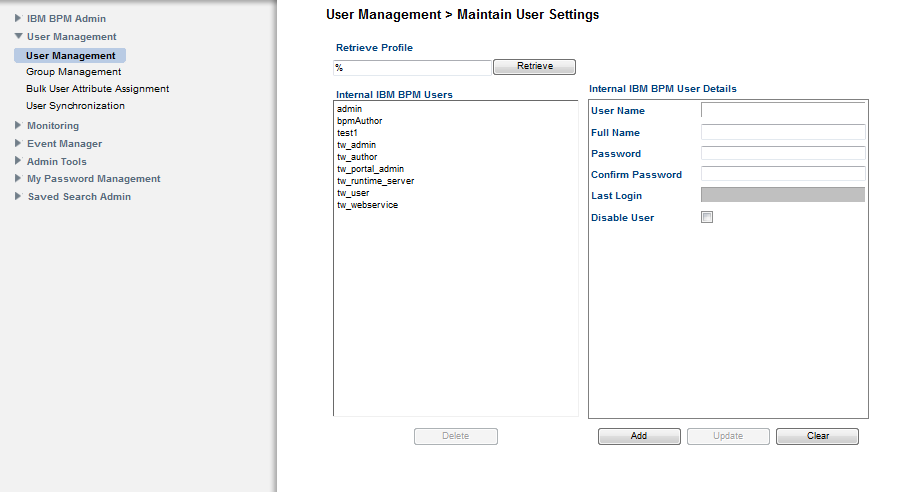Viewport: 909px width, 492px height.
Task: Expand the Event Manager section arrow
Action: [x=18, y=143]
